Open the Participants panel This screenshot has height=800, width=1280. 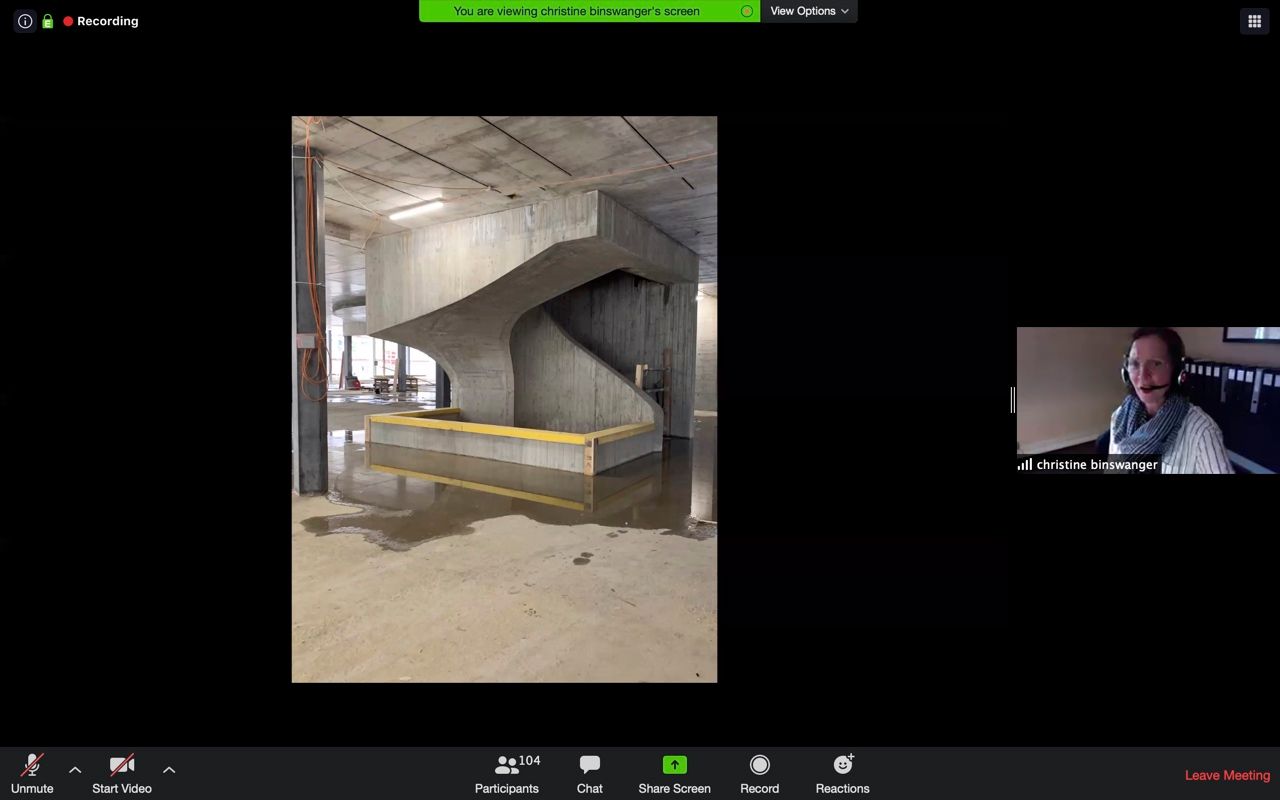tap(506, 772)
